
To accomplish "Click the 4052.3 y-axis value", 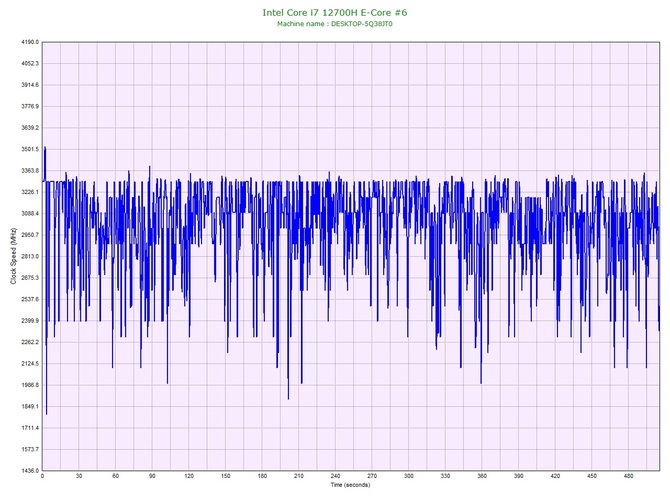I will 30,64.
